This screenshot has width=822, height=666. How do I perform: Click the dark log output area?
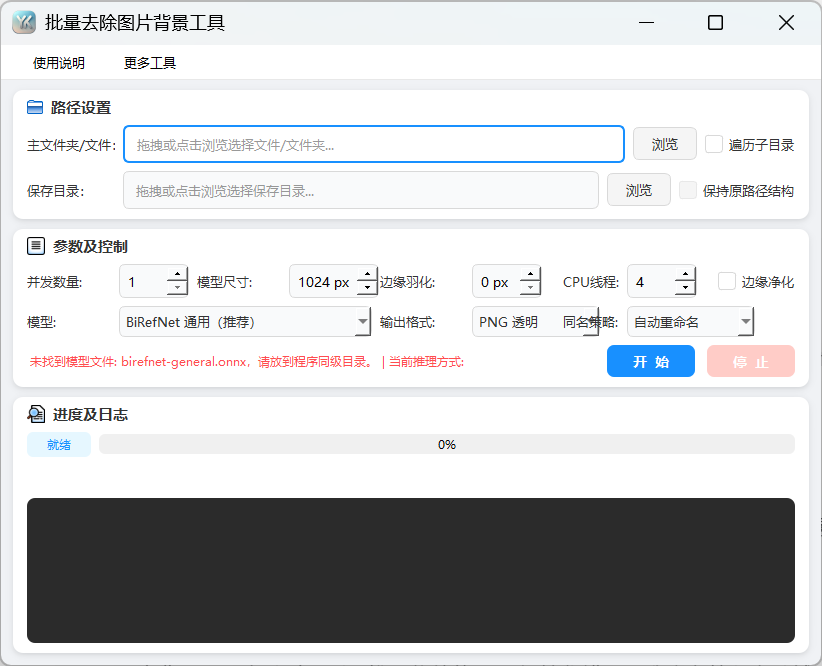tap(410, 570)
